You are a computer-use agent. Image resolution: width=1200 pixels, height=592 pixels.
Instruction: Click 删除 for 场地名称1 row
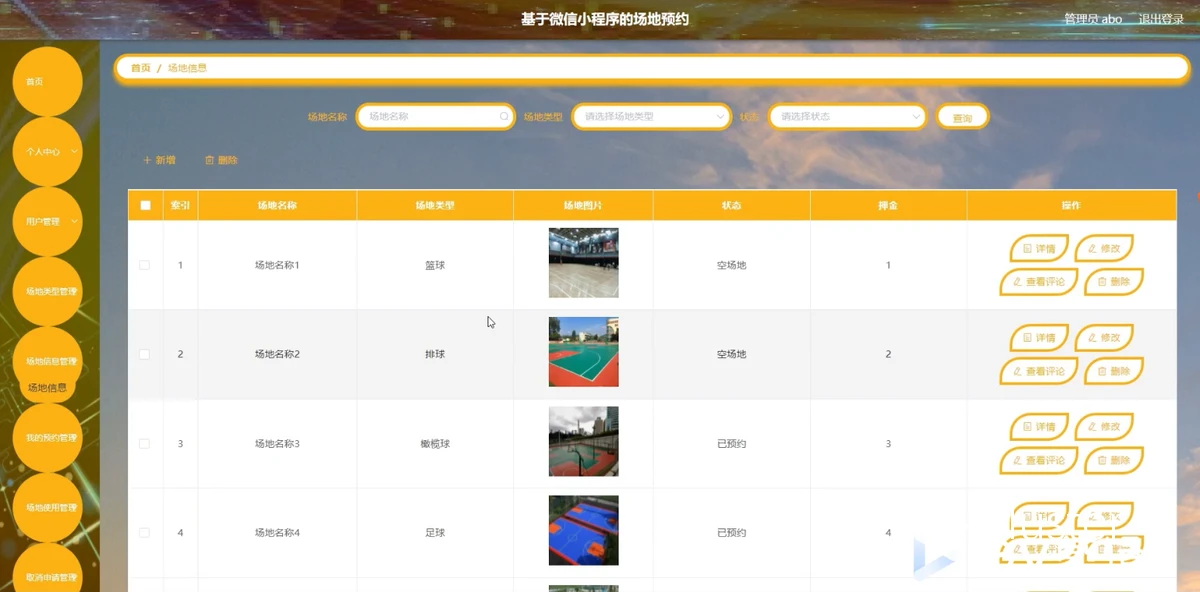coord(1114,282)
